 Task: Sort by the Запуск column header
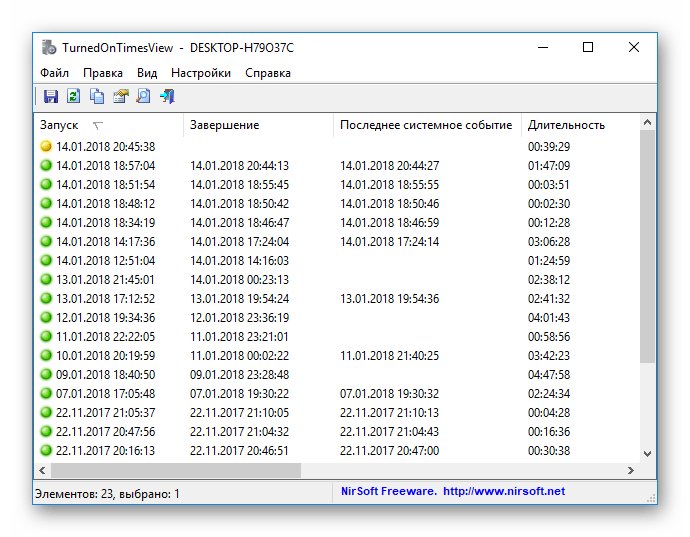(x=59, y=125)
